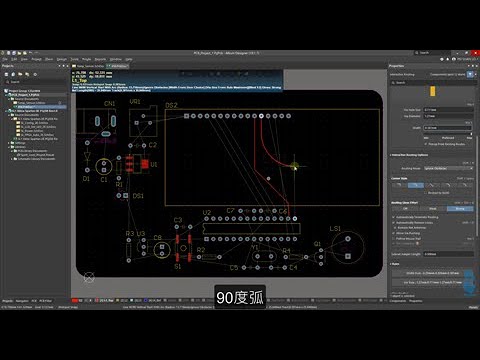Click the Via Hole Size field

point(448,110)
